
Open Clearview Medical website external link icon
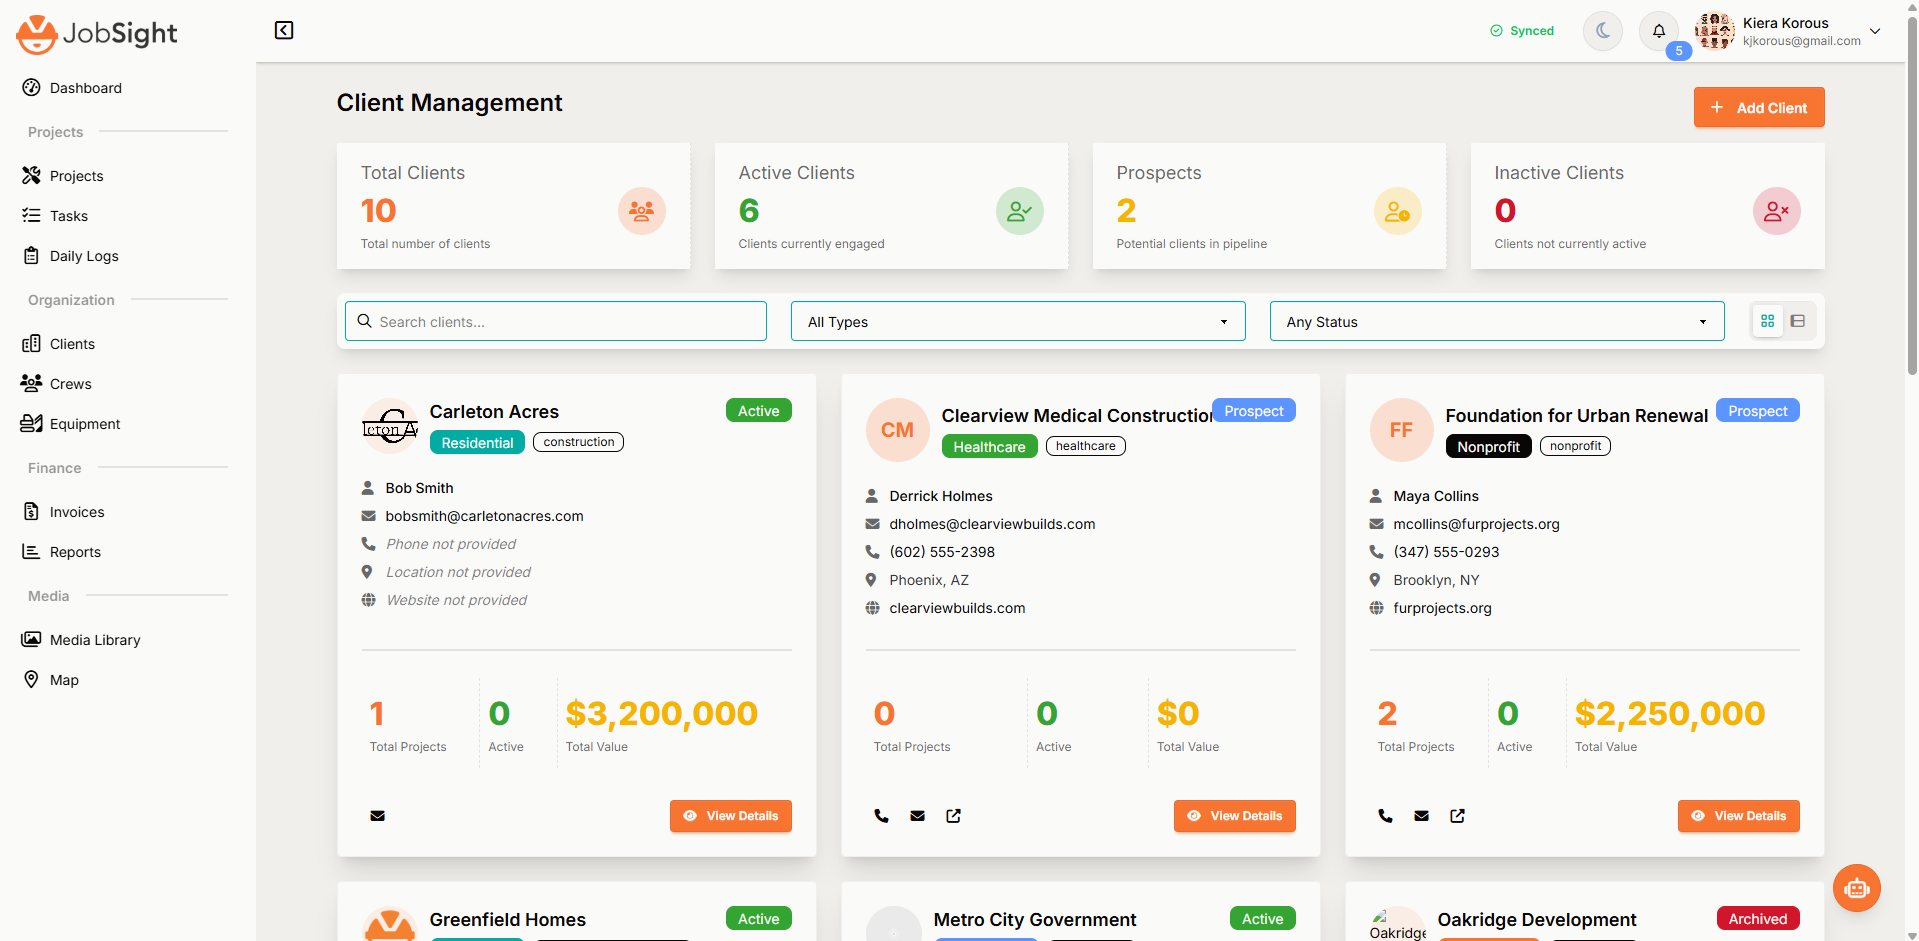click(953, 816)
